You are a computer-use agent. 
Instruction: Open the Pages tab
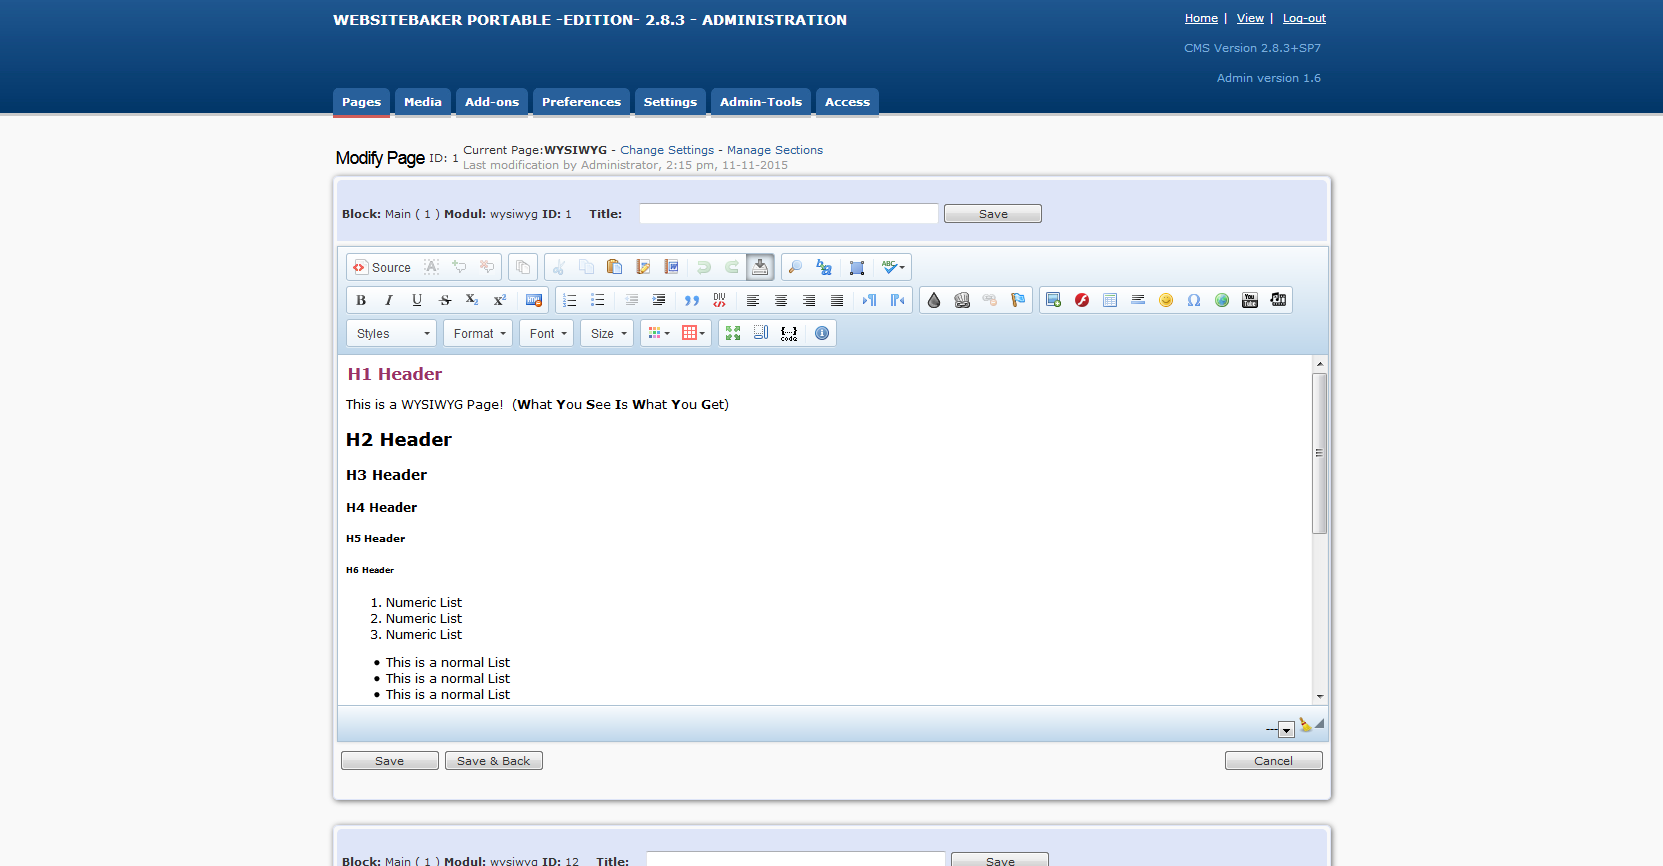[361, 102]
